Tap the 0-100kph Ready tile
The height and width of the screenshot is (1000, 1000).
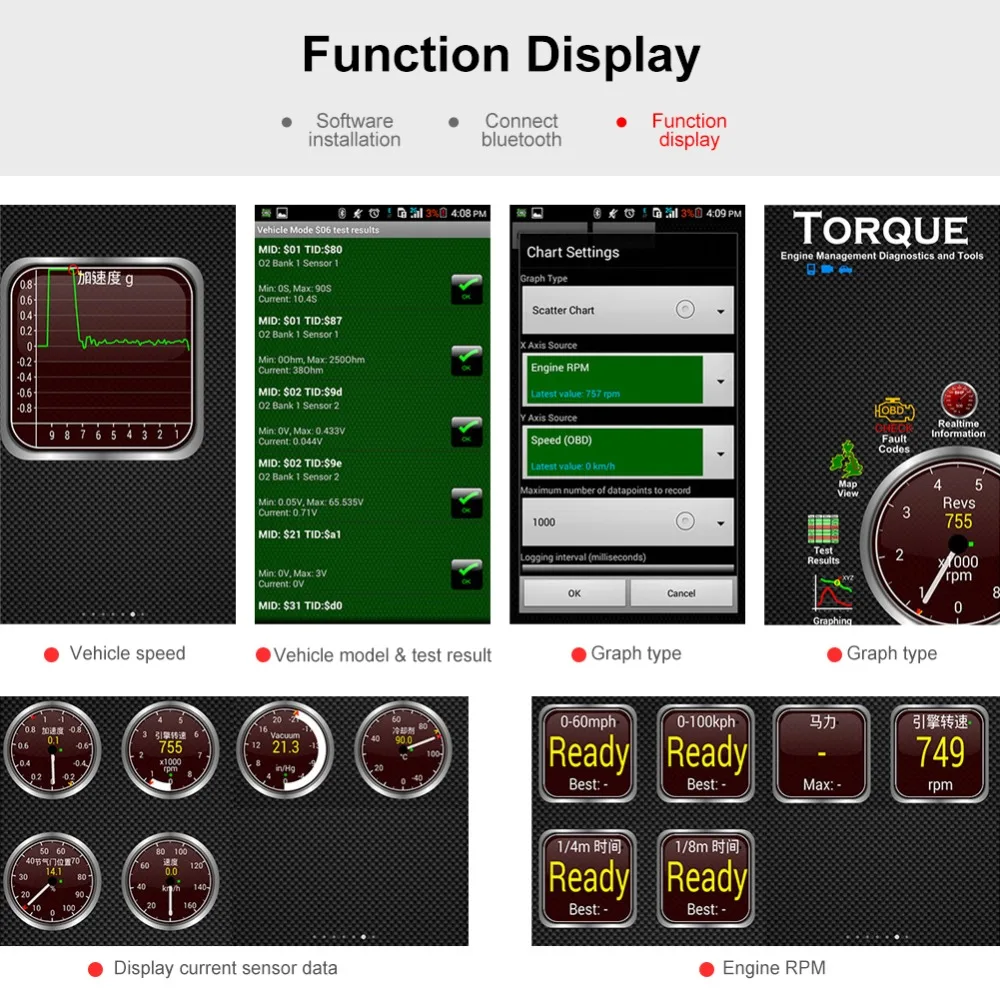pyautogui.click(x=705, y=754)
